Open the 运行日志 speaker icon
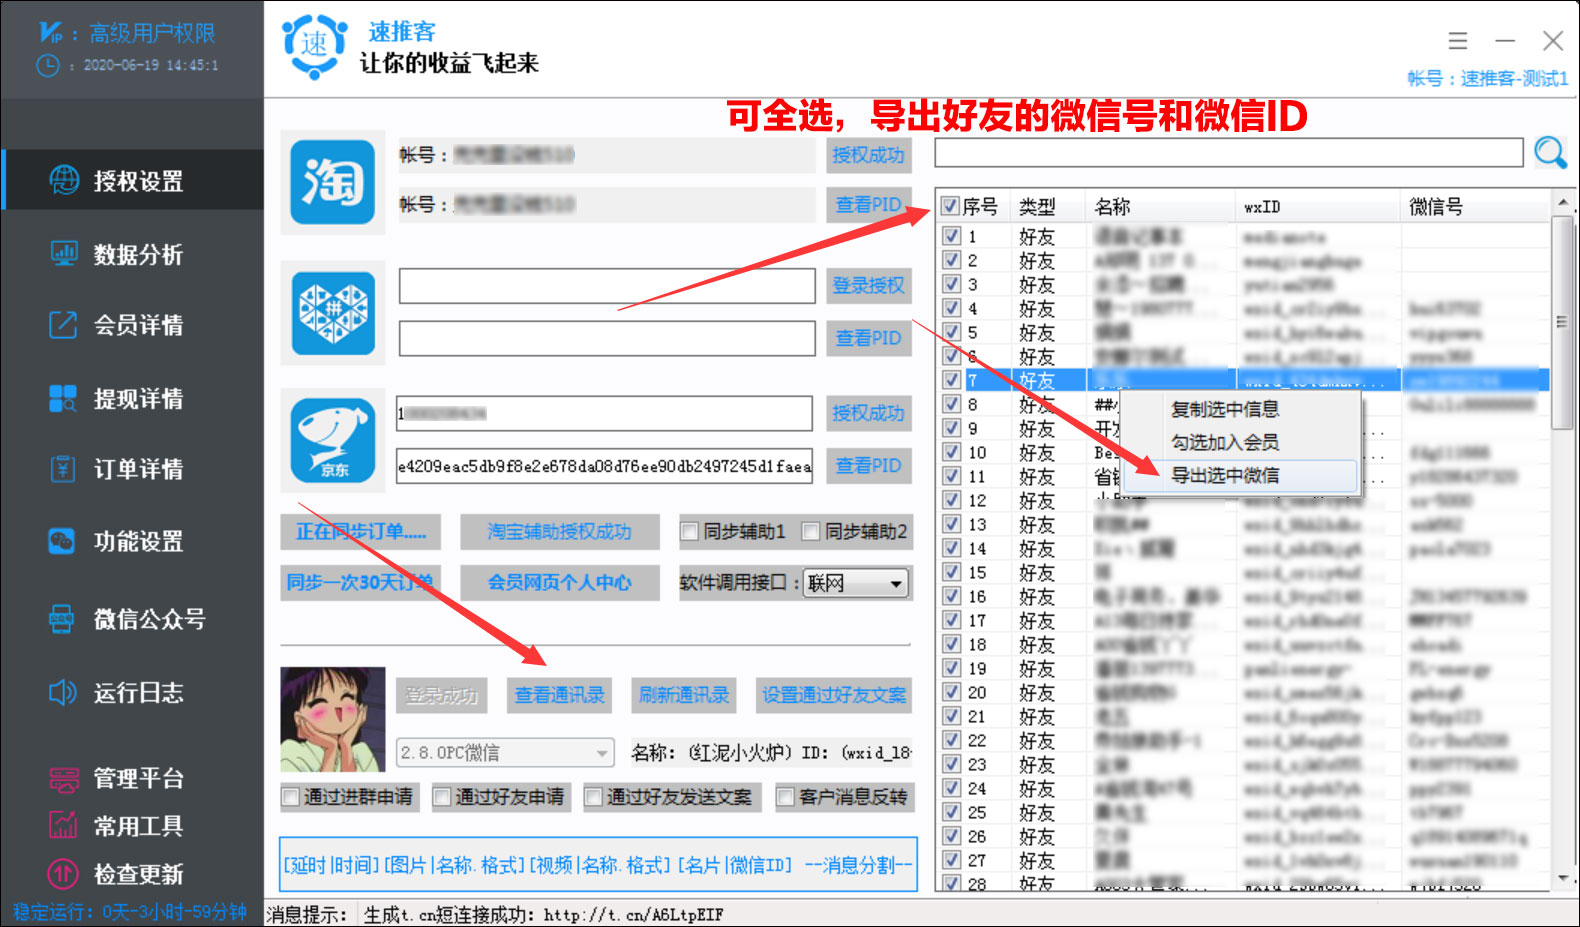Screen dimensions: 1580x927 coord(62,692)
